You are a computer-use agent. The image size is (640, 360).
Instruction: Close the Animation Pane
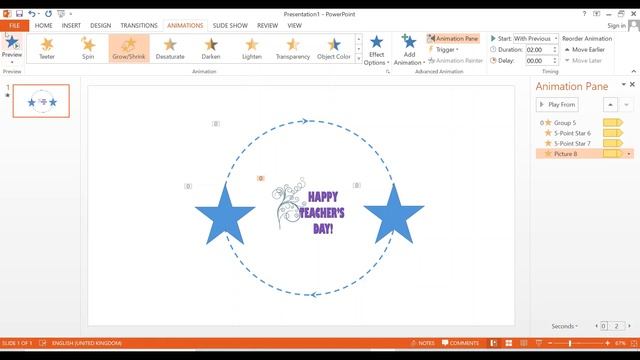tap(632, 84)
